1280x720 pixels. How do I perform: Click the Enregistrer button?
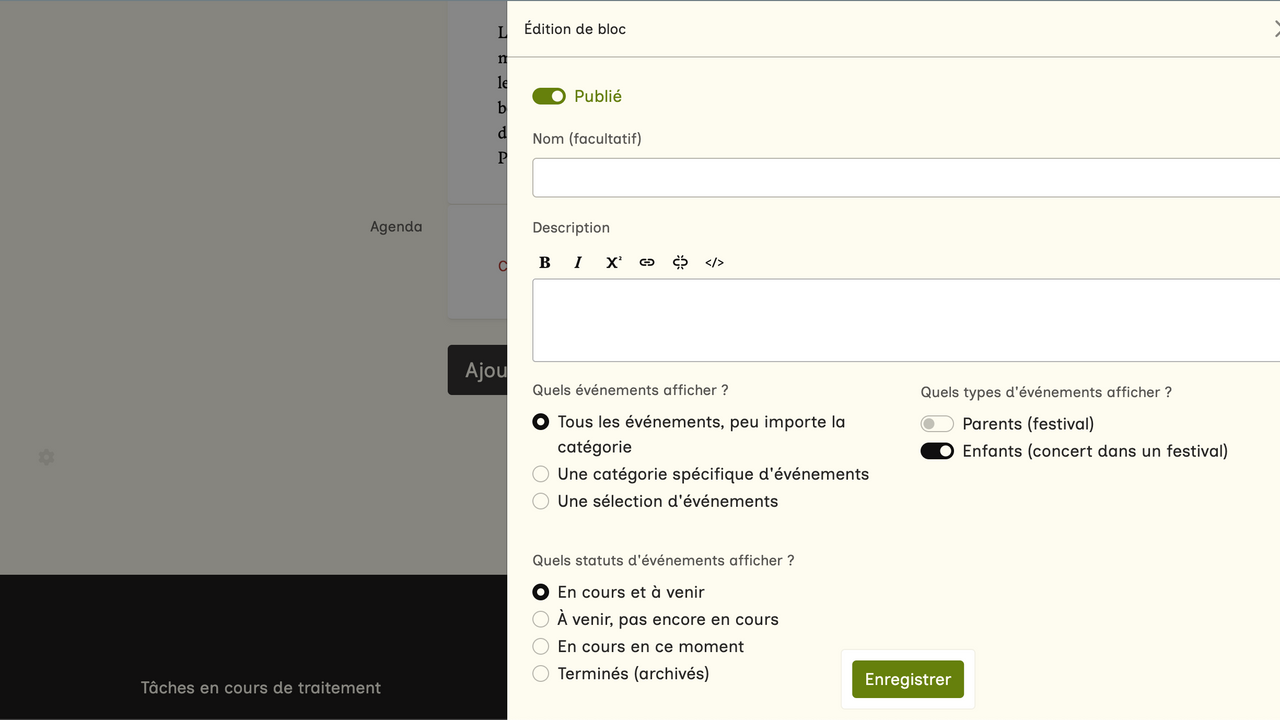point(907,679)
